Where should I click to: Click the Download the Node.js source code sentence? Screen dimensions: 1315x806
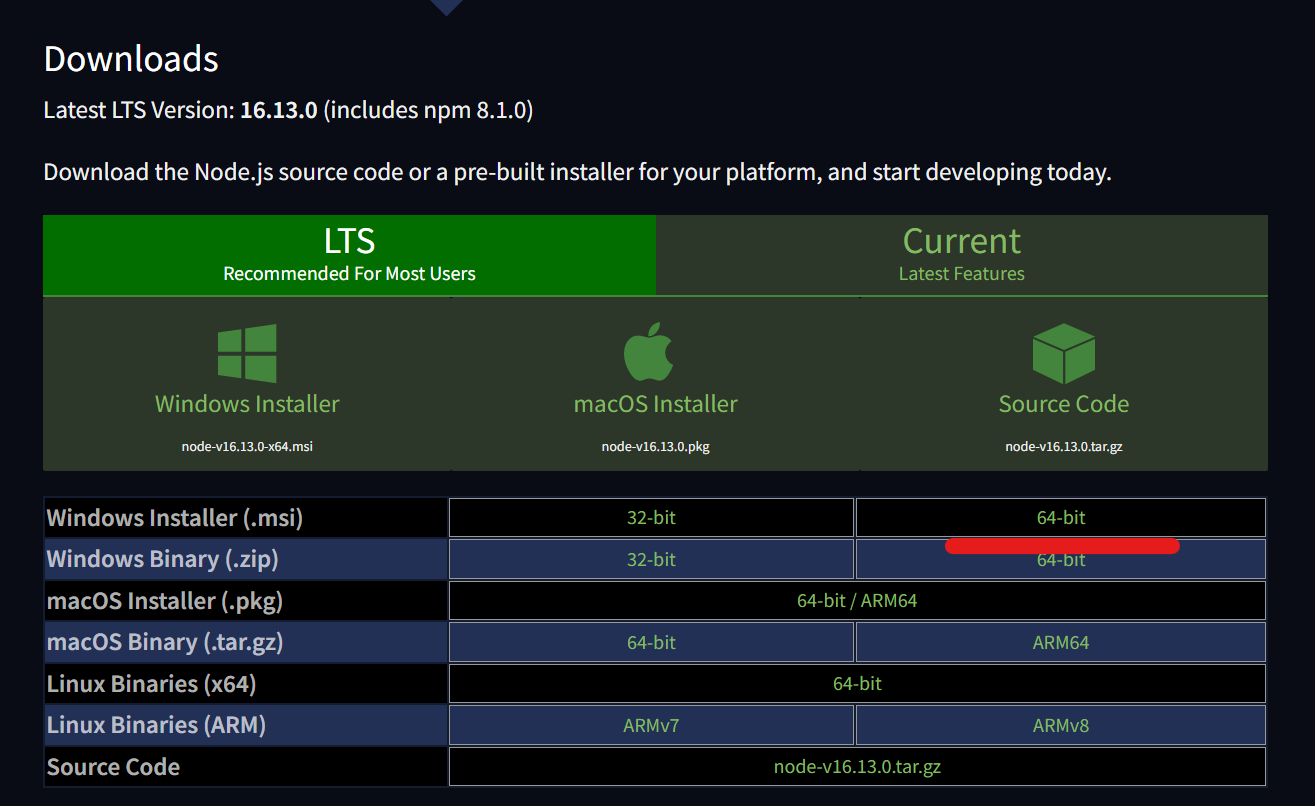coord(577,172)
